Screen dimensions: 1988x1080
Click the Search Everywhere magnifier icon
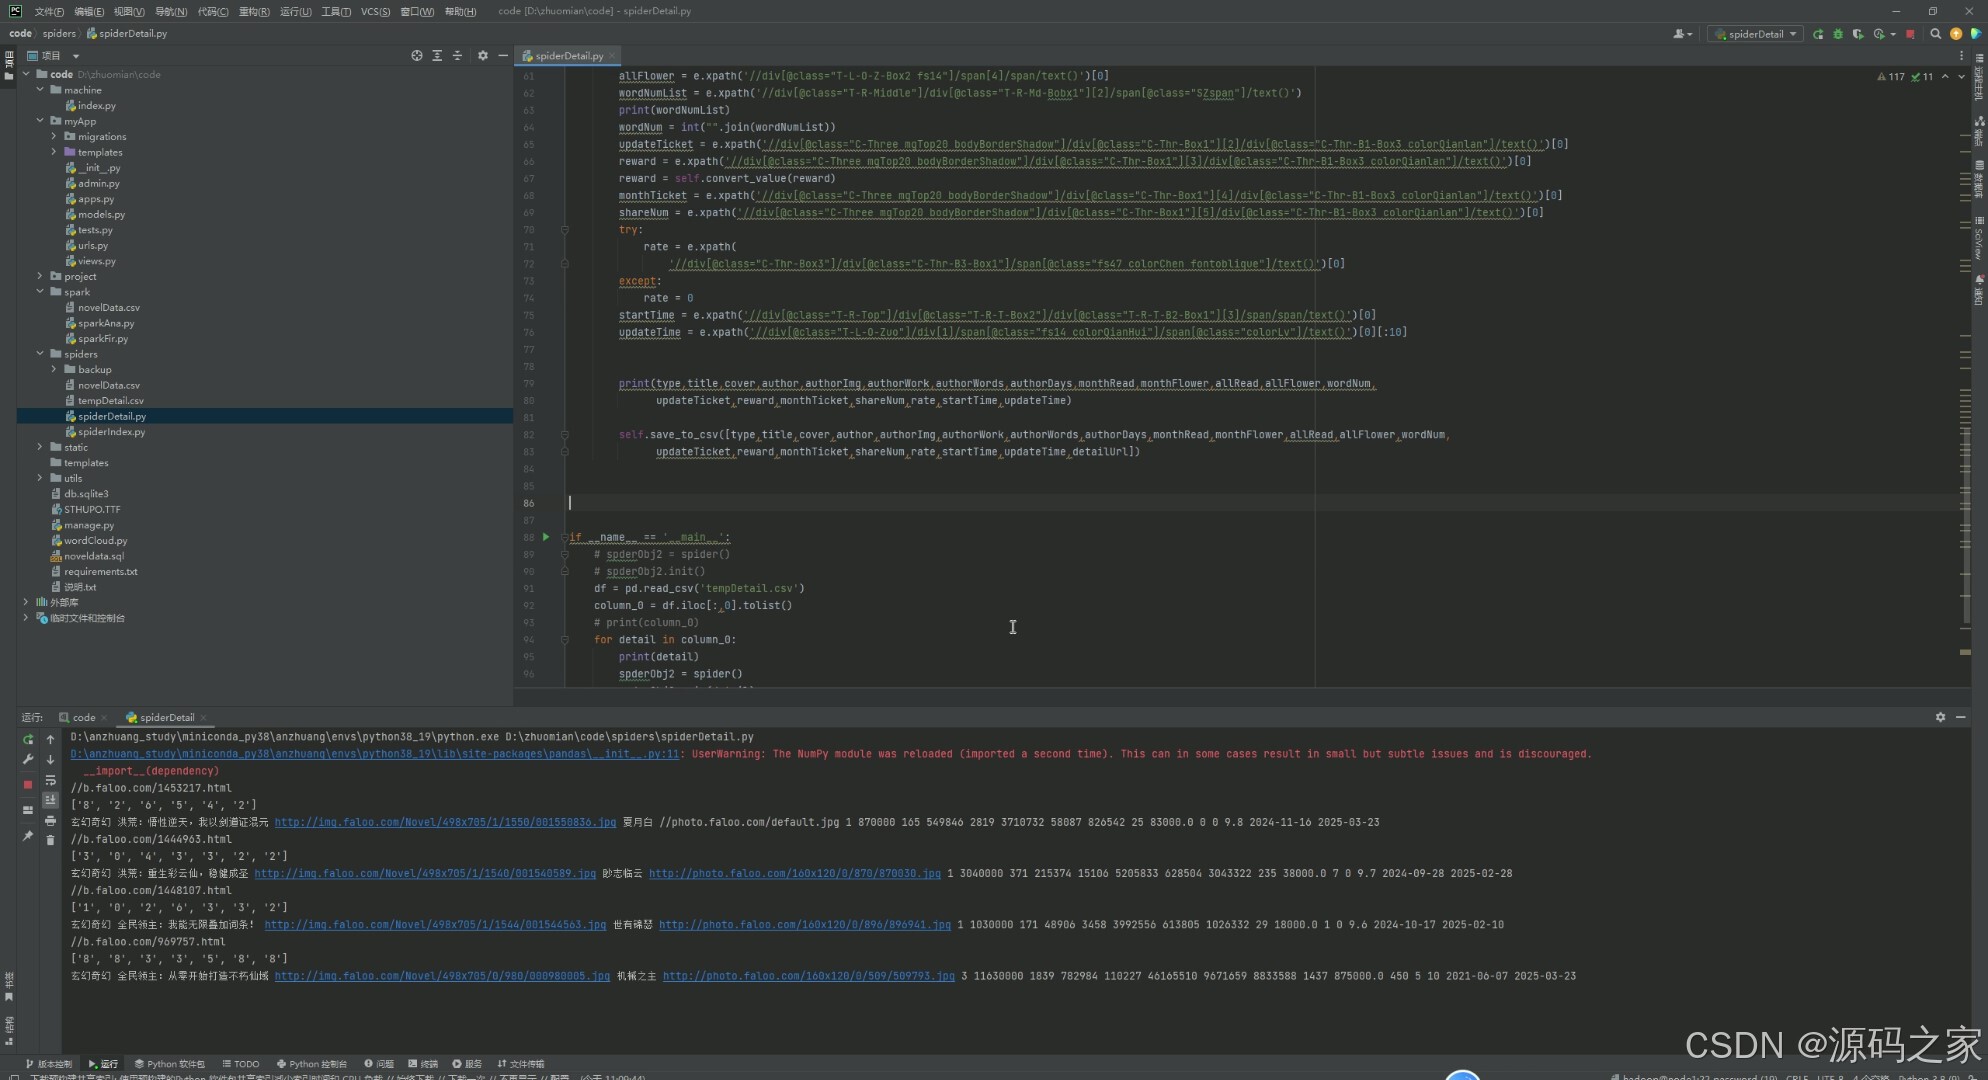1935,34
